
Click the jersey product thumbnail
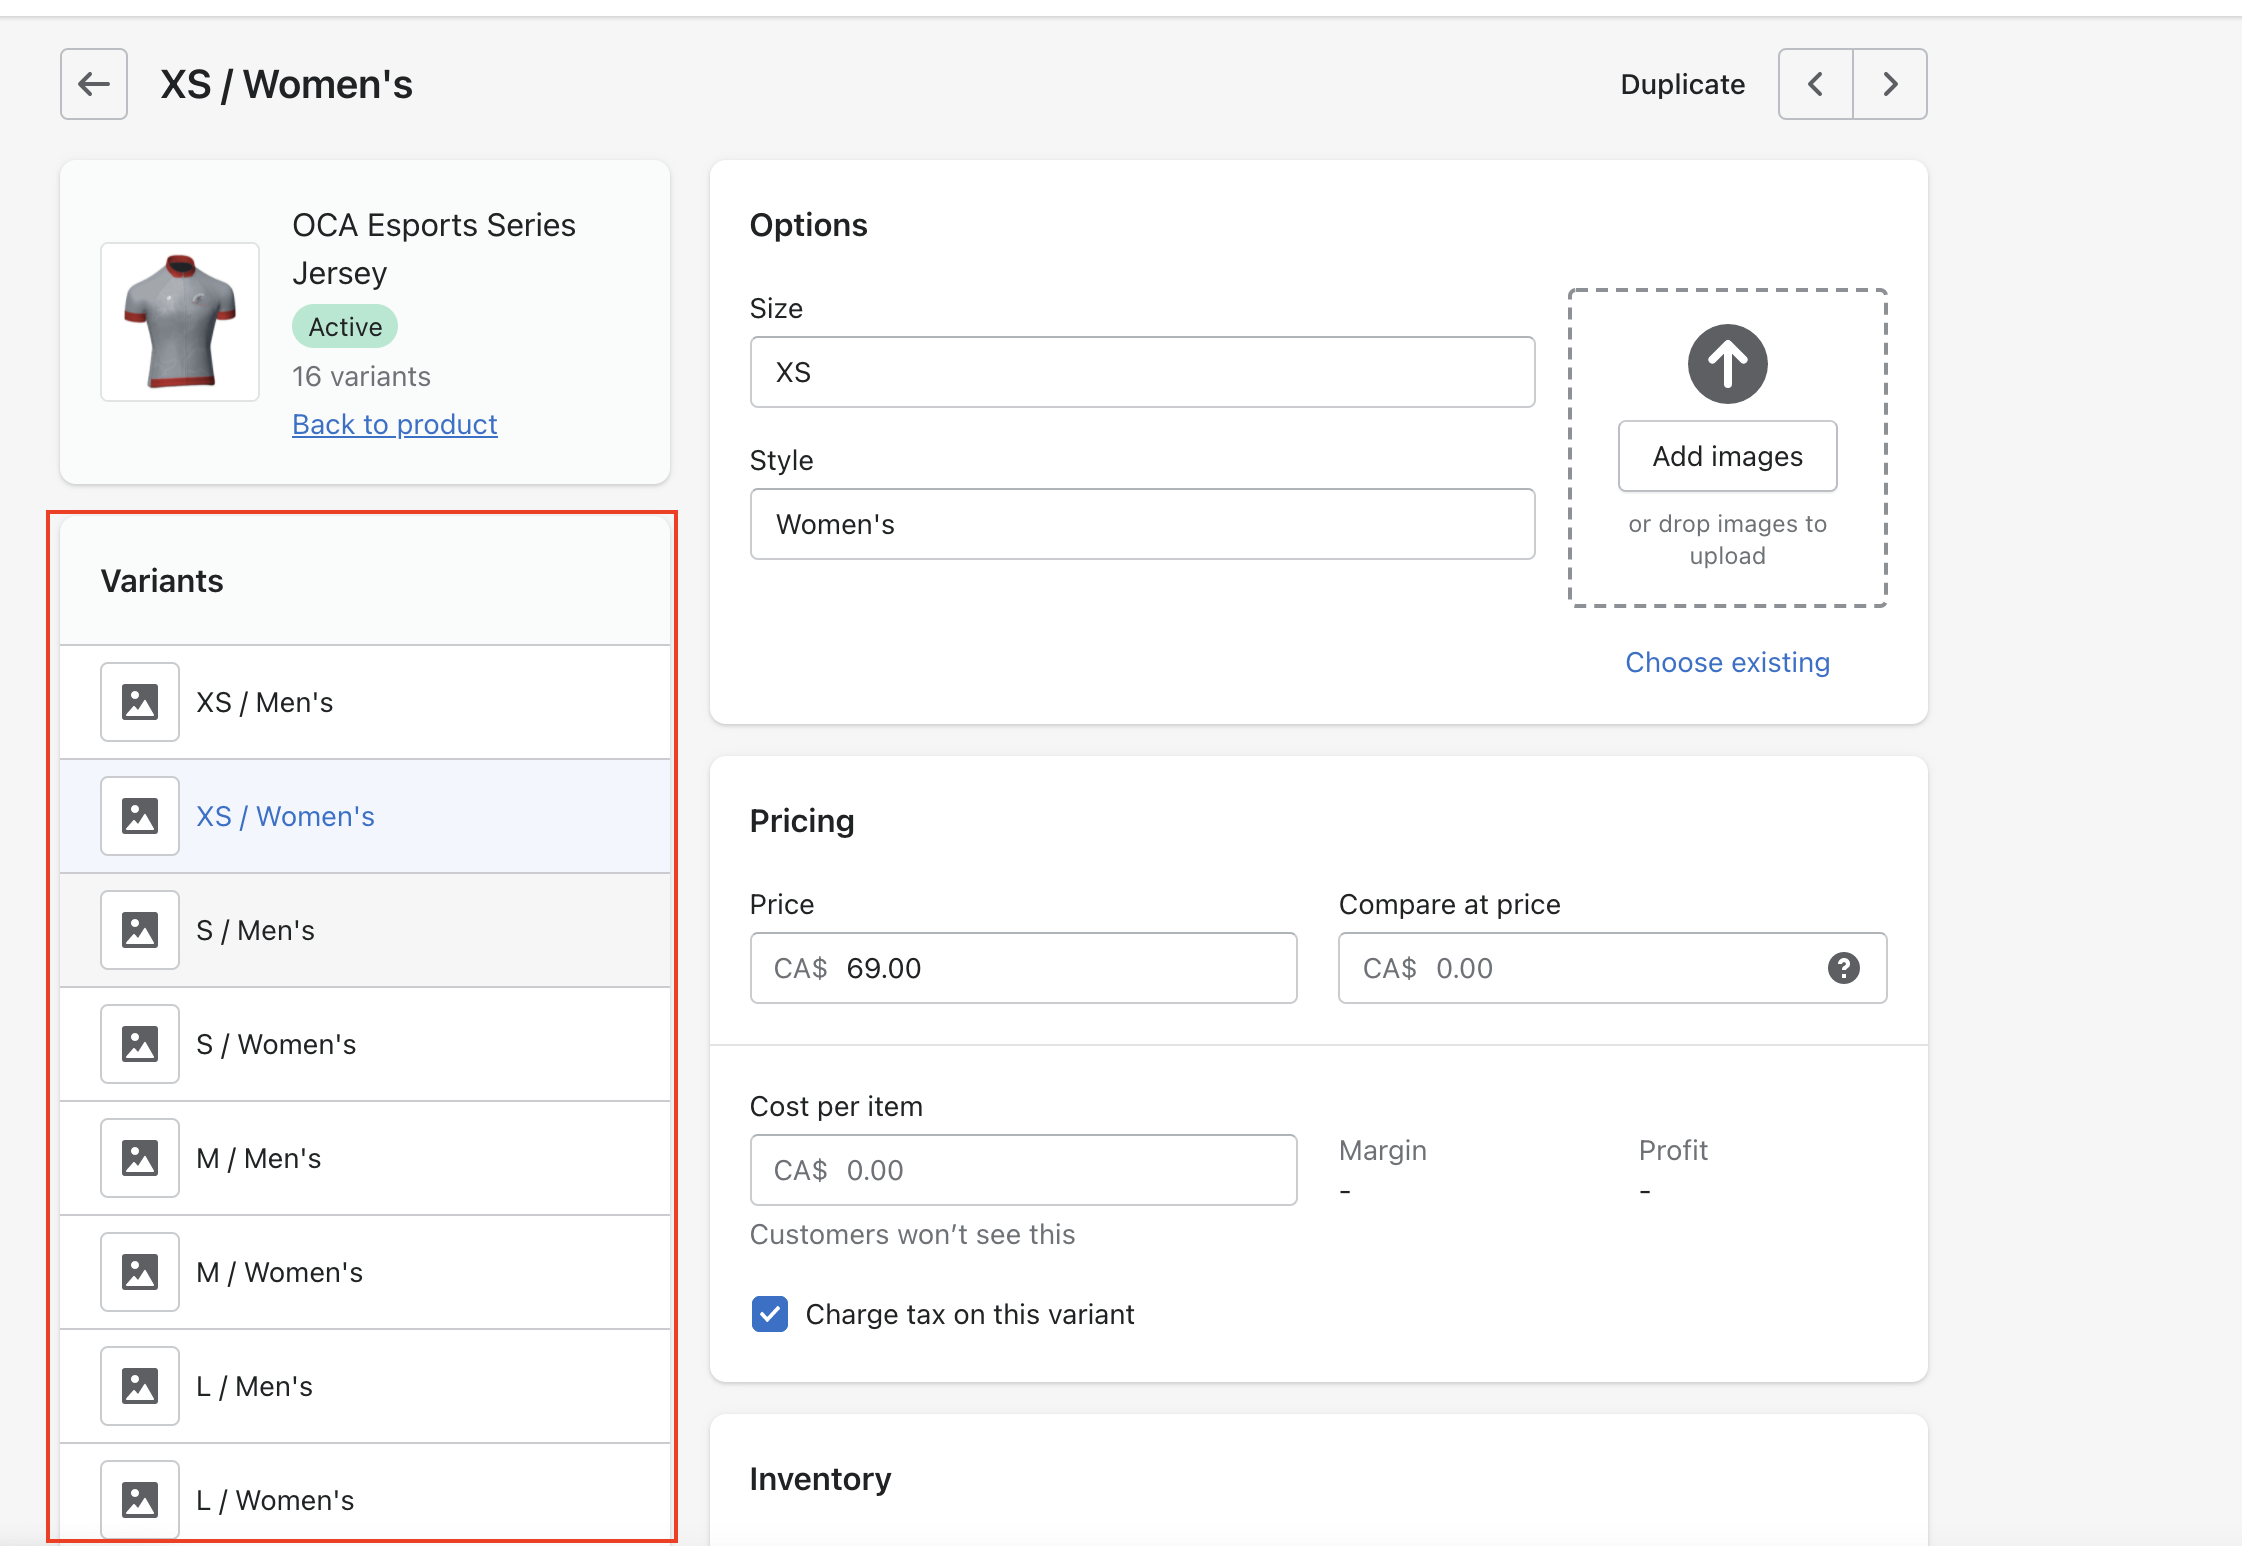pyautogui.click(x=180, y=322)
